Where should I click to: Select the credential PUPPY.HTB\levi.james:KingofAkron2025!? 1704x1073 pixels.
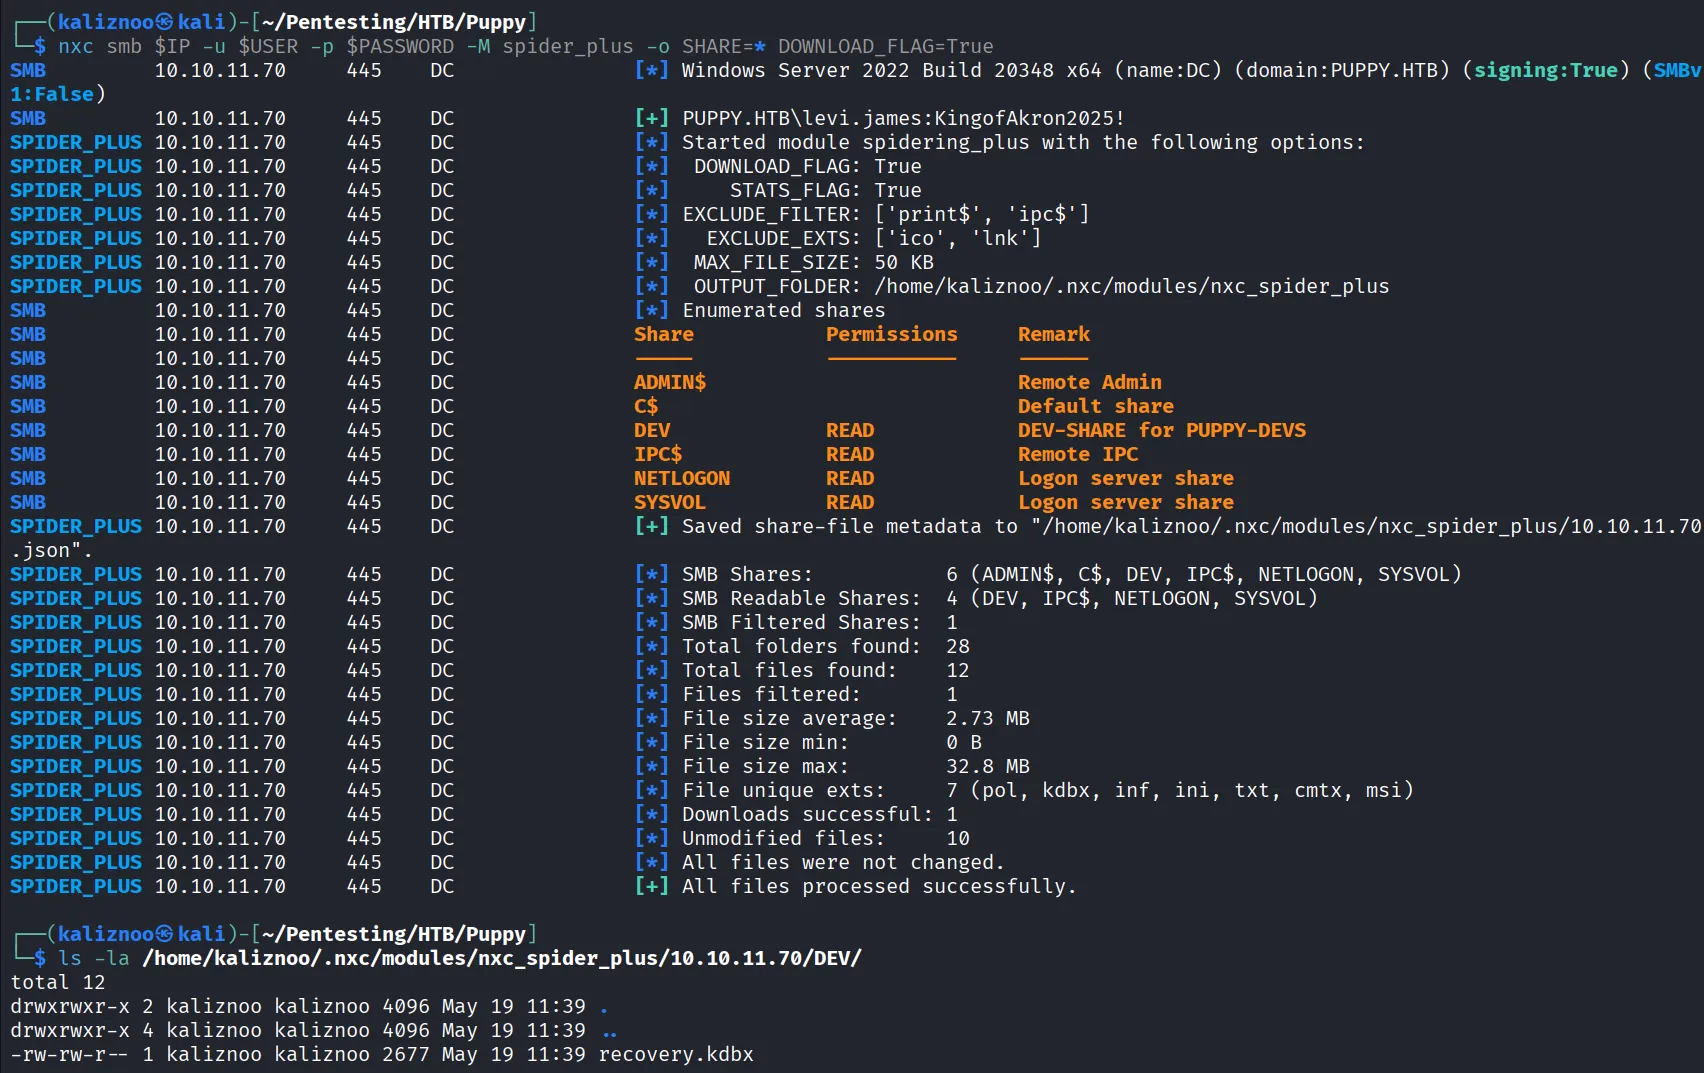pos(903,118)
